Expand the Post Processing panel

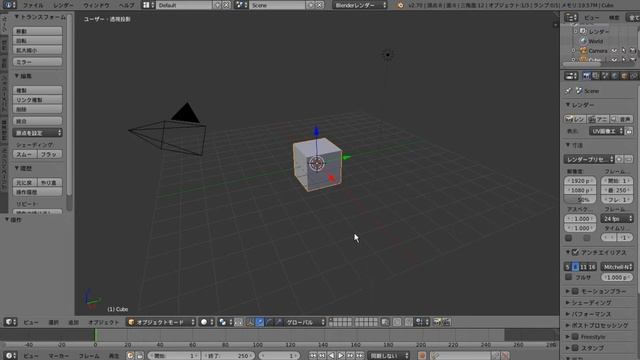(598, 325)
